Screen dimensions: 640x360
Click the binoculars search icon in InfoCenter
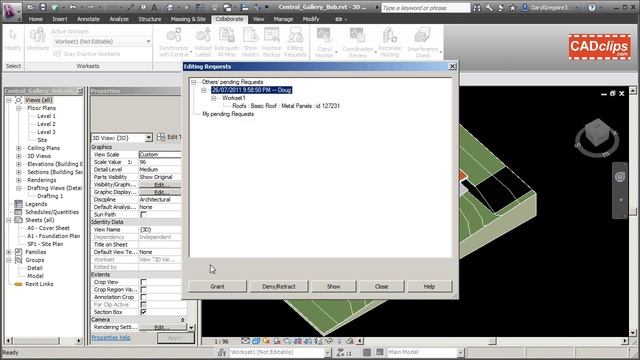click(477, 8)
